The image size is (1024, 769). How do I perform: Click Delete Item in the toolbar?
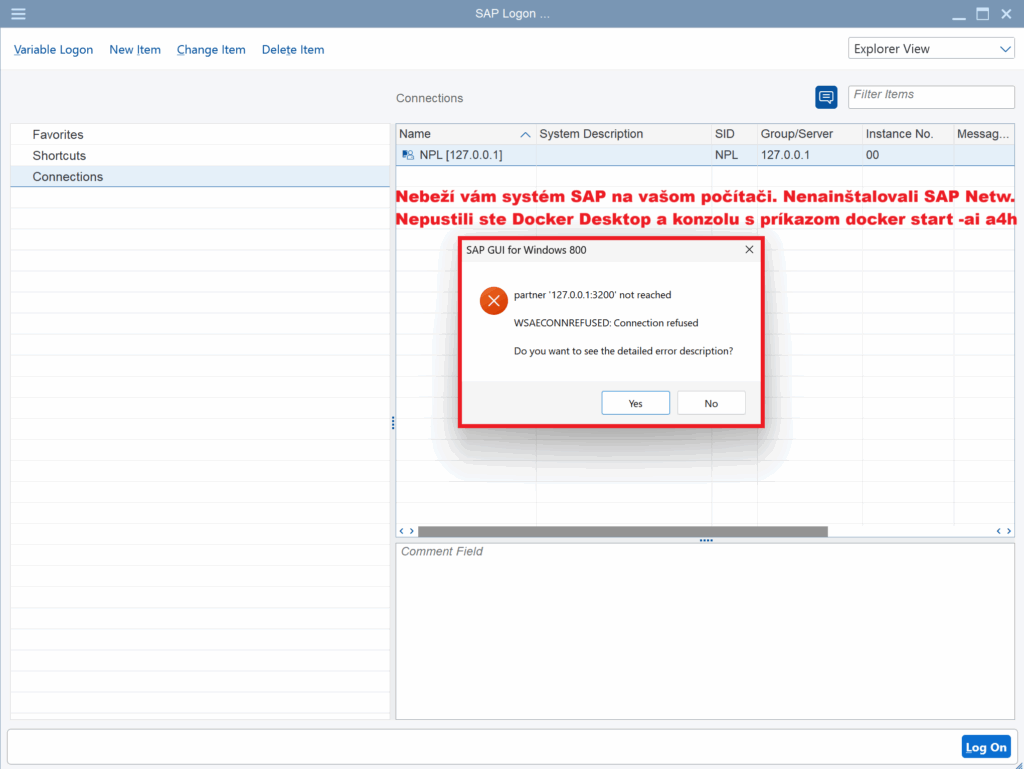(293, 50)
